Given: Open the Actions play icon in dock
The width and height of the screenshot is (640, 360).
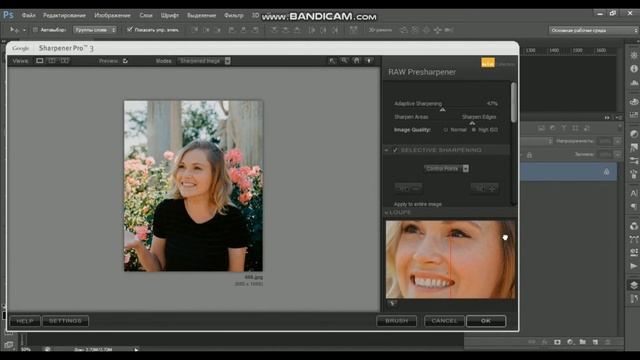Looking at the screenshot, I should [634, 266].
